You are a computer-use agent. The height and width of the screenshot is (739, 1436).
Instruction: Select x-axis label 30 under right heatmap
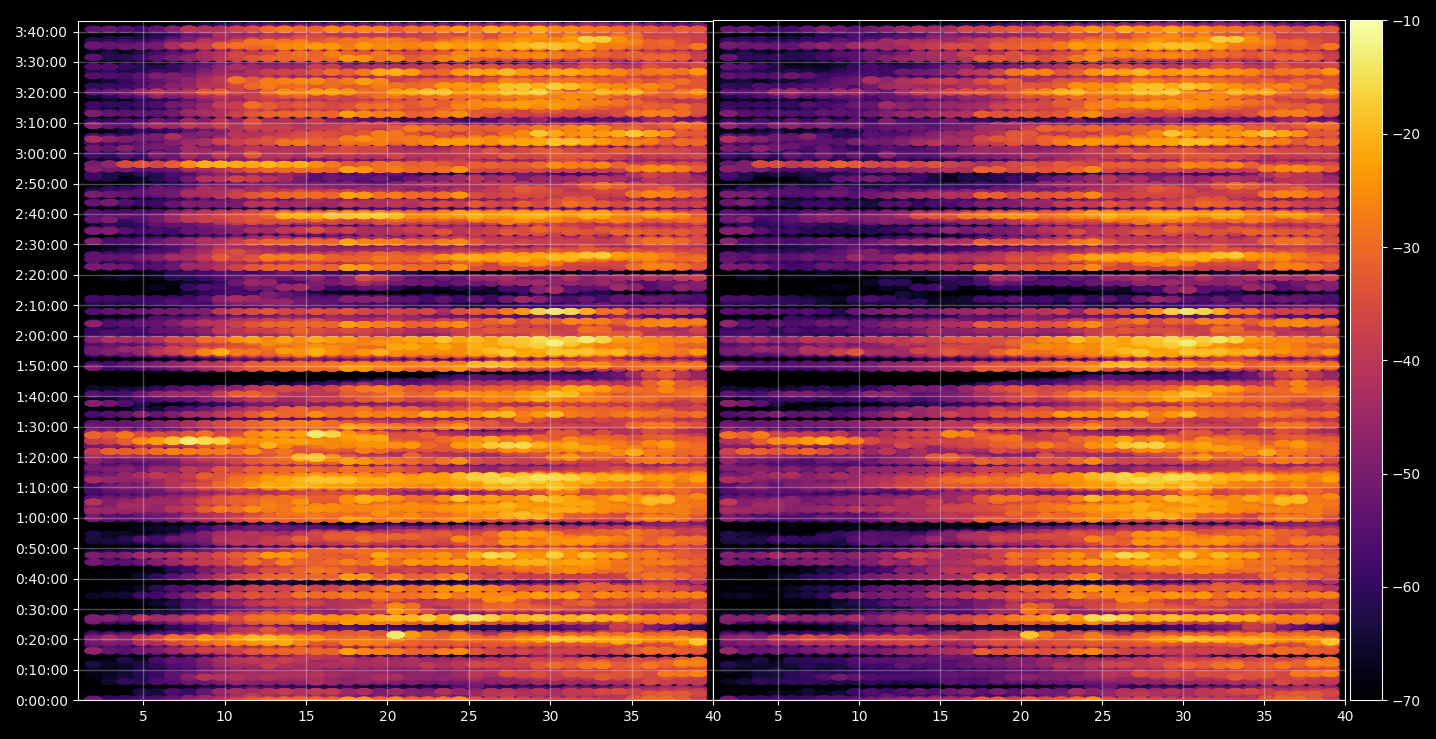click(1183, 716)
